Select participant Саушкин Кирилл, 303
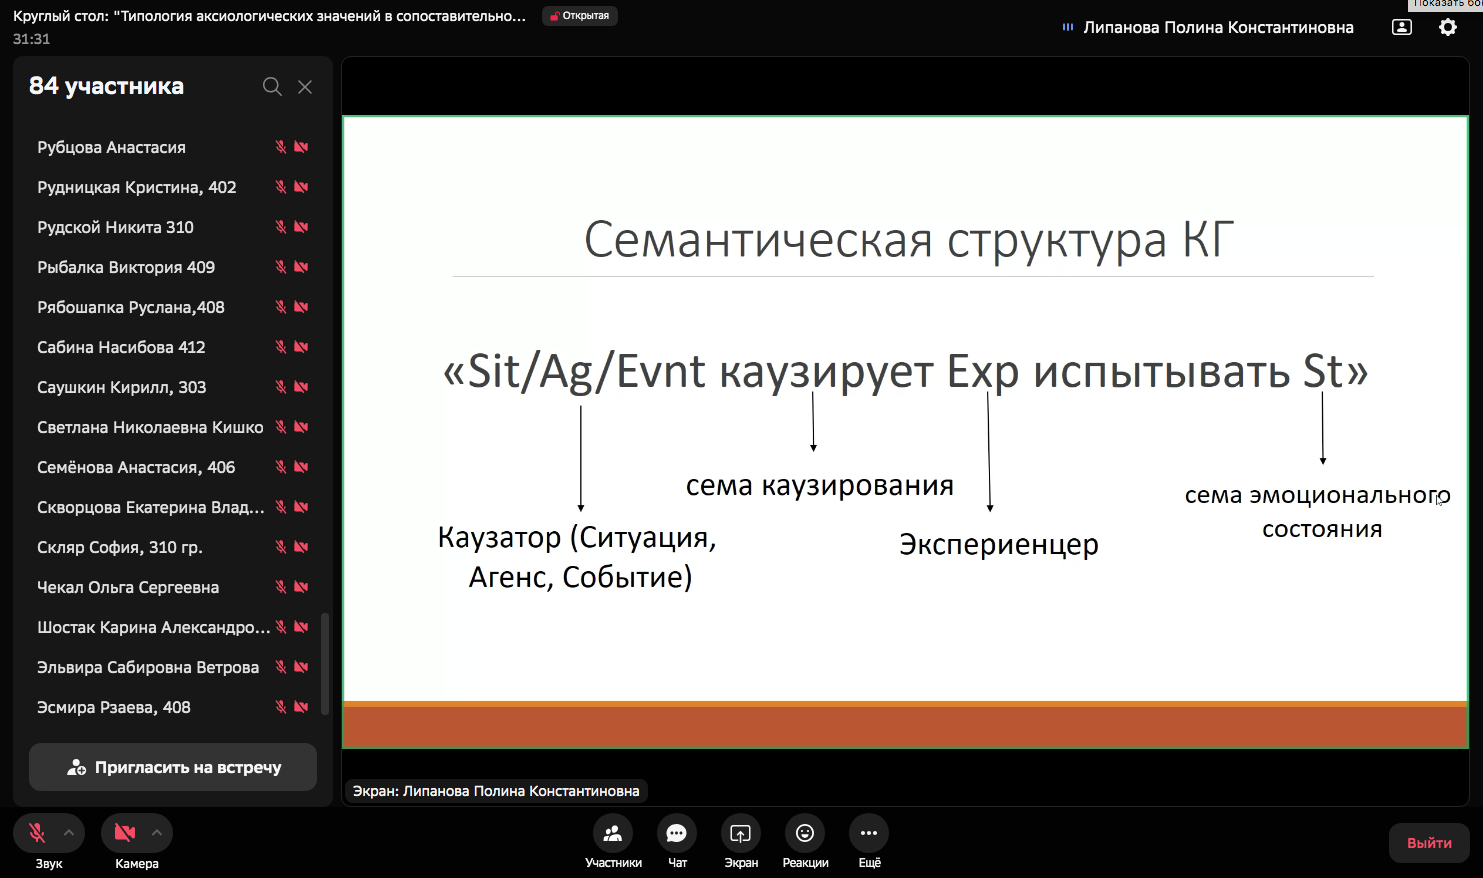 click(x=122, y=387)
